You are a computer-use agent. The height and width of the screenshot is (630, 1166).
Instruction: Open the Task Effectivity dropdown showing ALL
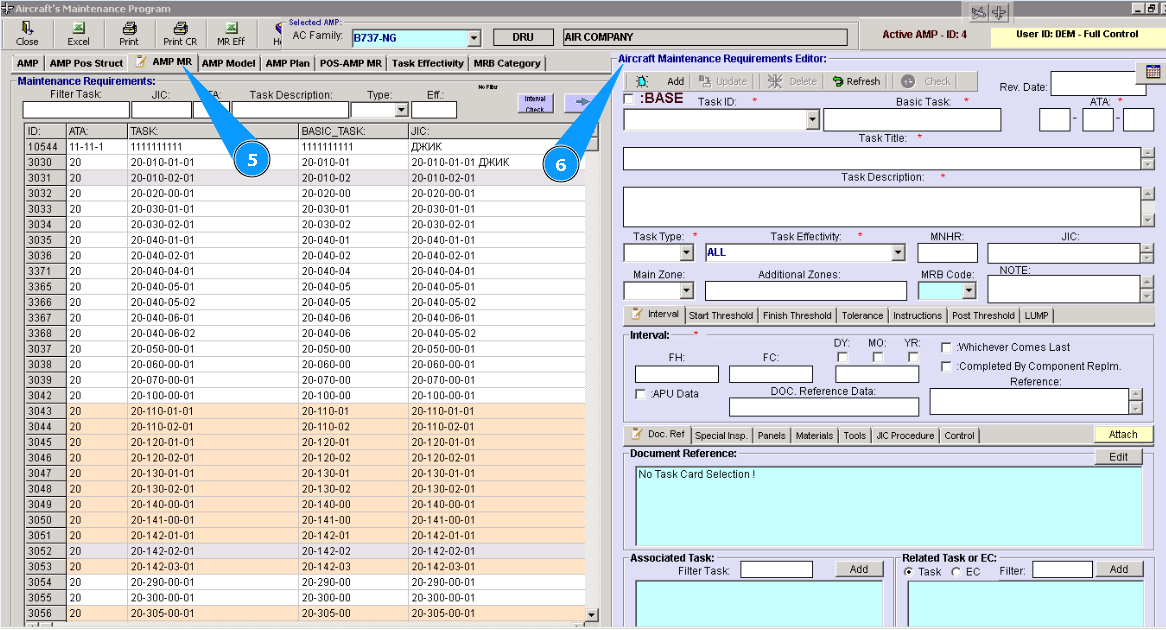click(x=897, y=253)
